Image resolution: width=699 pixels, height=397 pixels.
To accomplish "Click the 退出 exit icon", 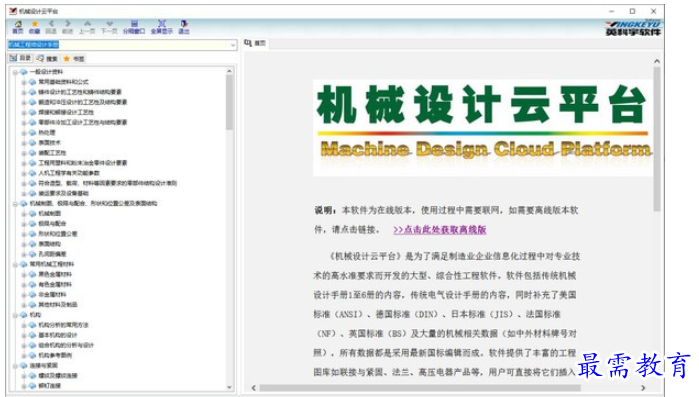I will 184,27.
